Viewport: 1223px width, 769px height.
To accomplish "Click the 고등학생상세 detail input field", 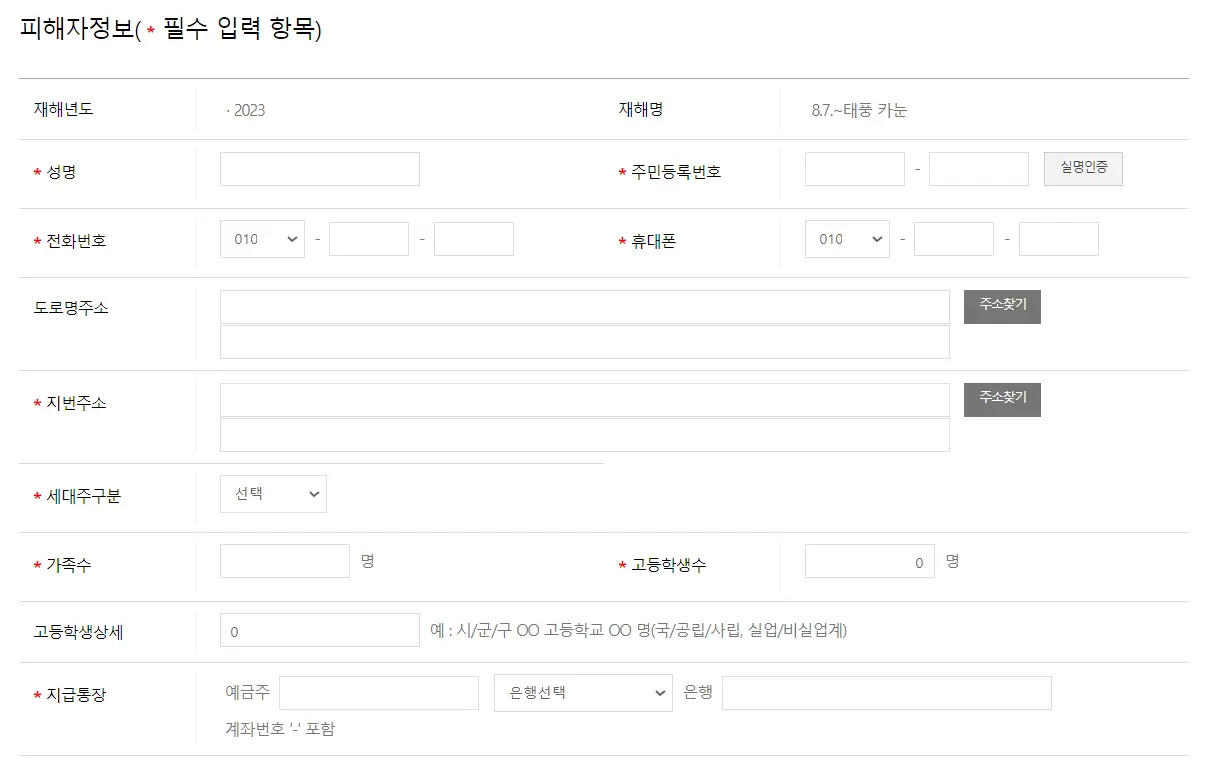I will [319, 629].
